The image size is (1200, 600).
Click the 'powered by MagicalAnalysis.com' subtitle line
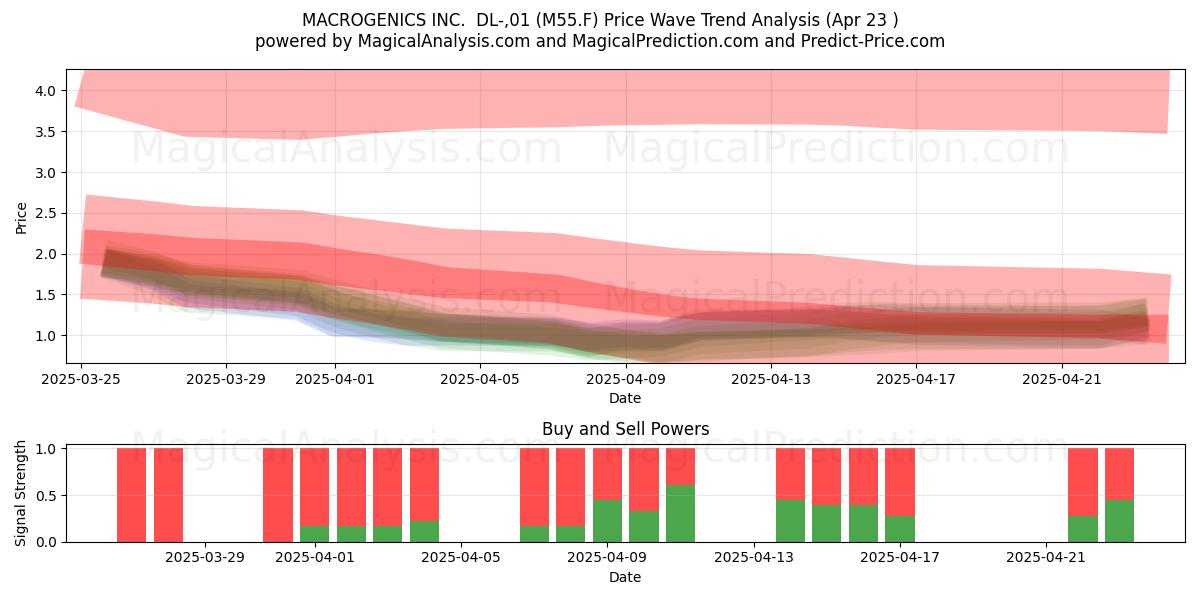[600, 41]
